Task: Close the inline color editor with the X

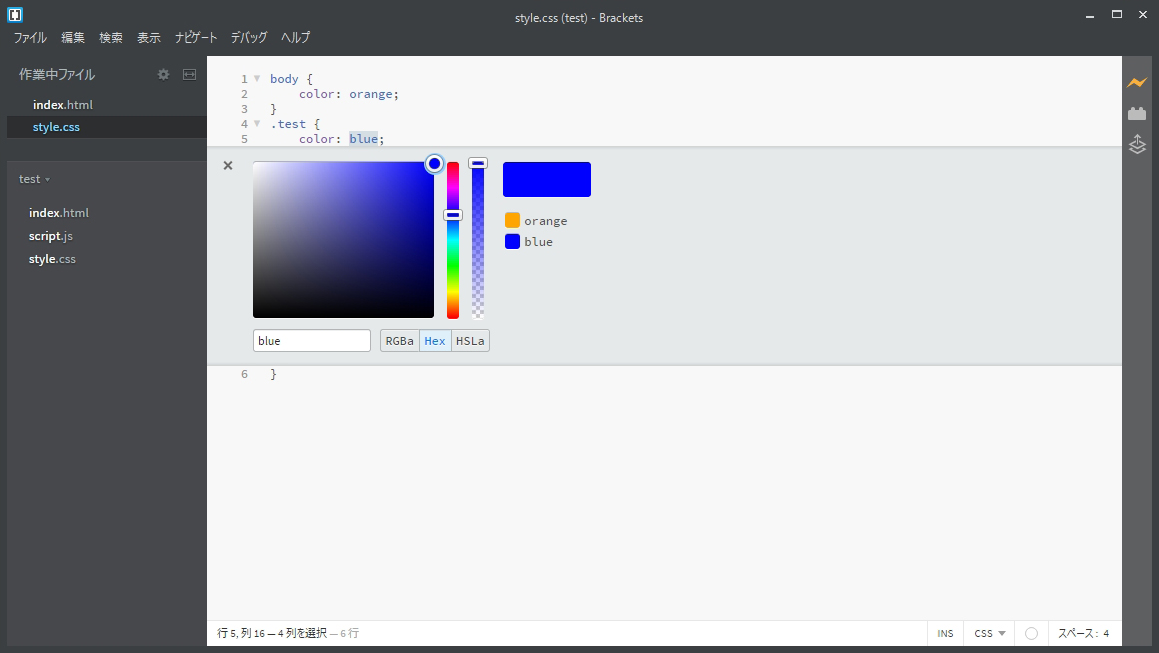Action: click(x=227, y=165)
